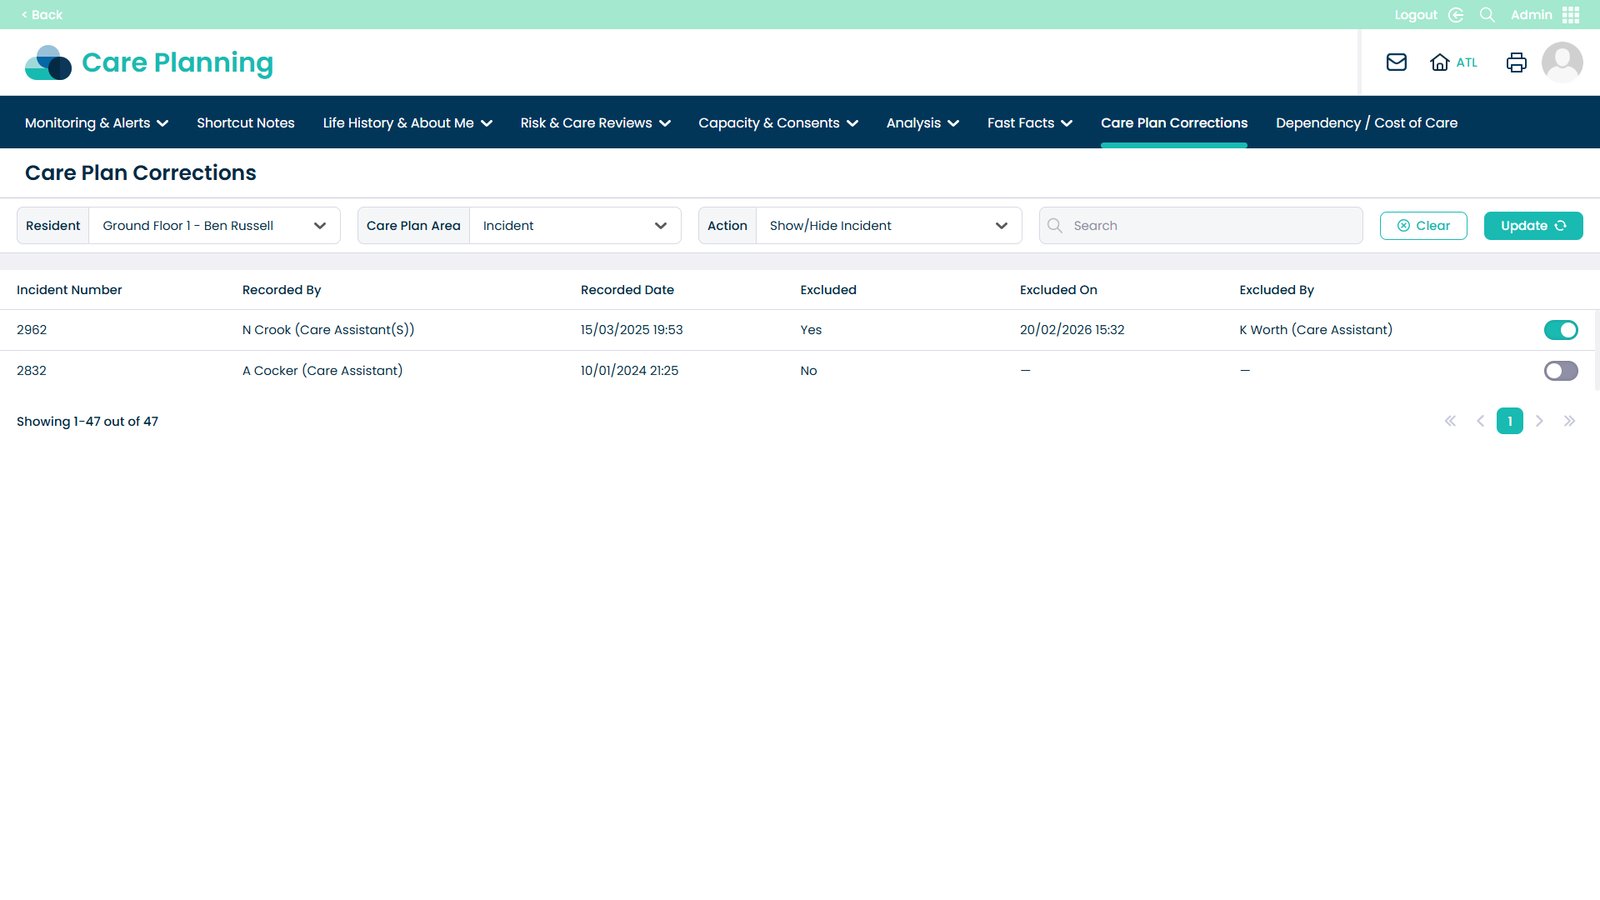Disable exclusion toggle for incident 2962
This screenshot has width=1600, height=900.
1560,330
